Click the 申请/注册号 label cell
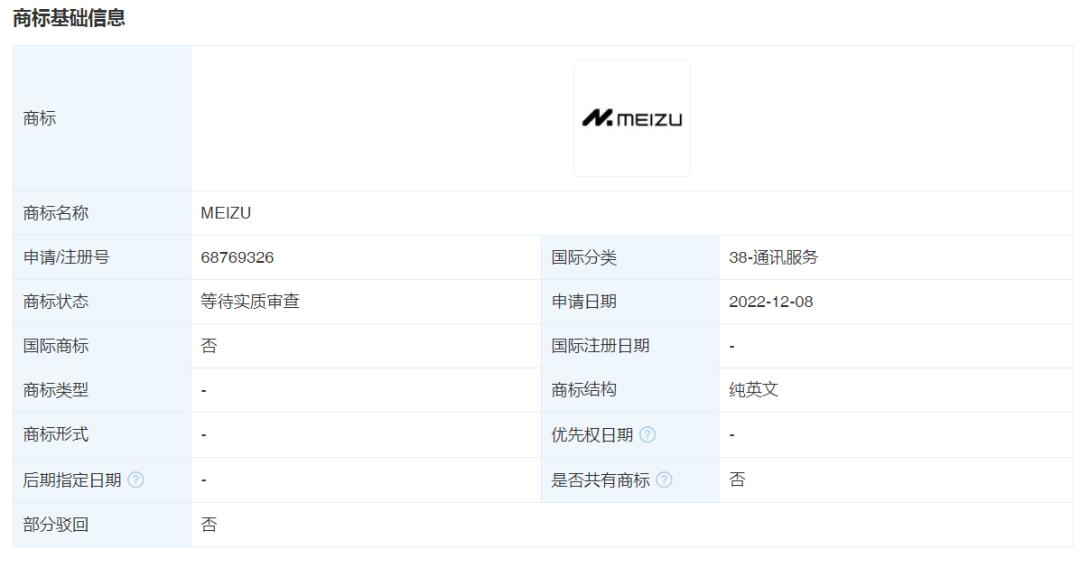The height and width of the screenshot is (568, 1080). click(102, 257)
